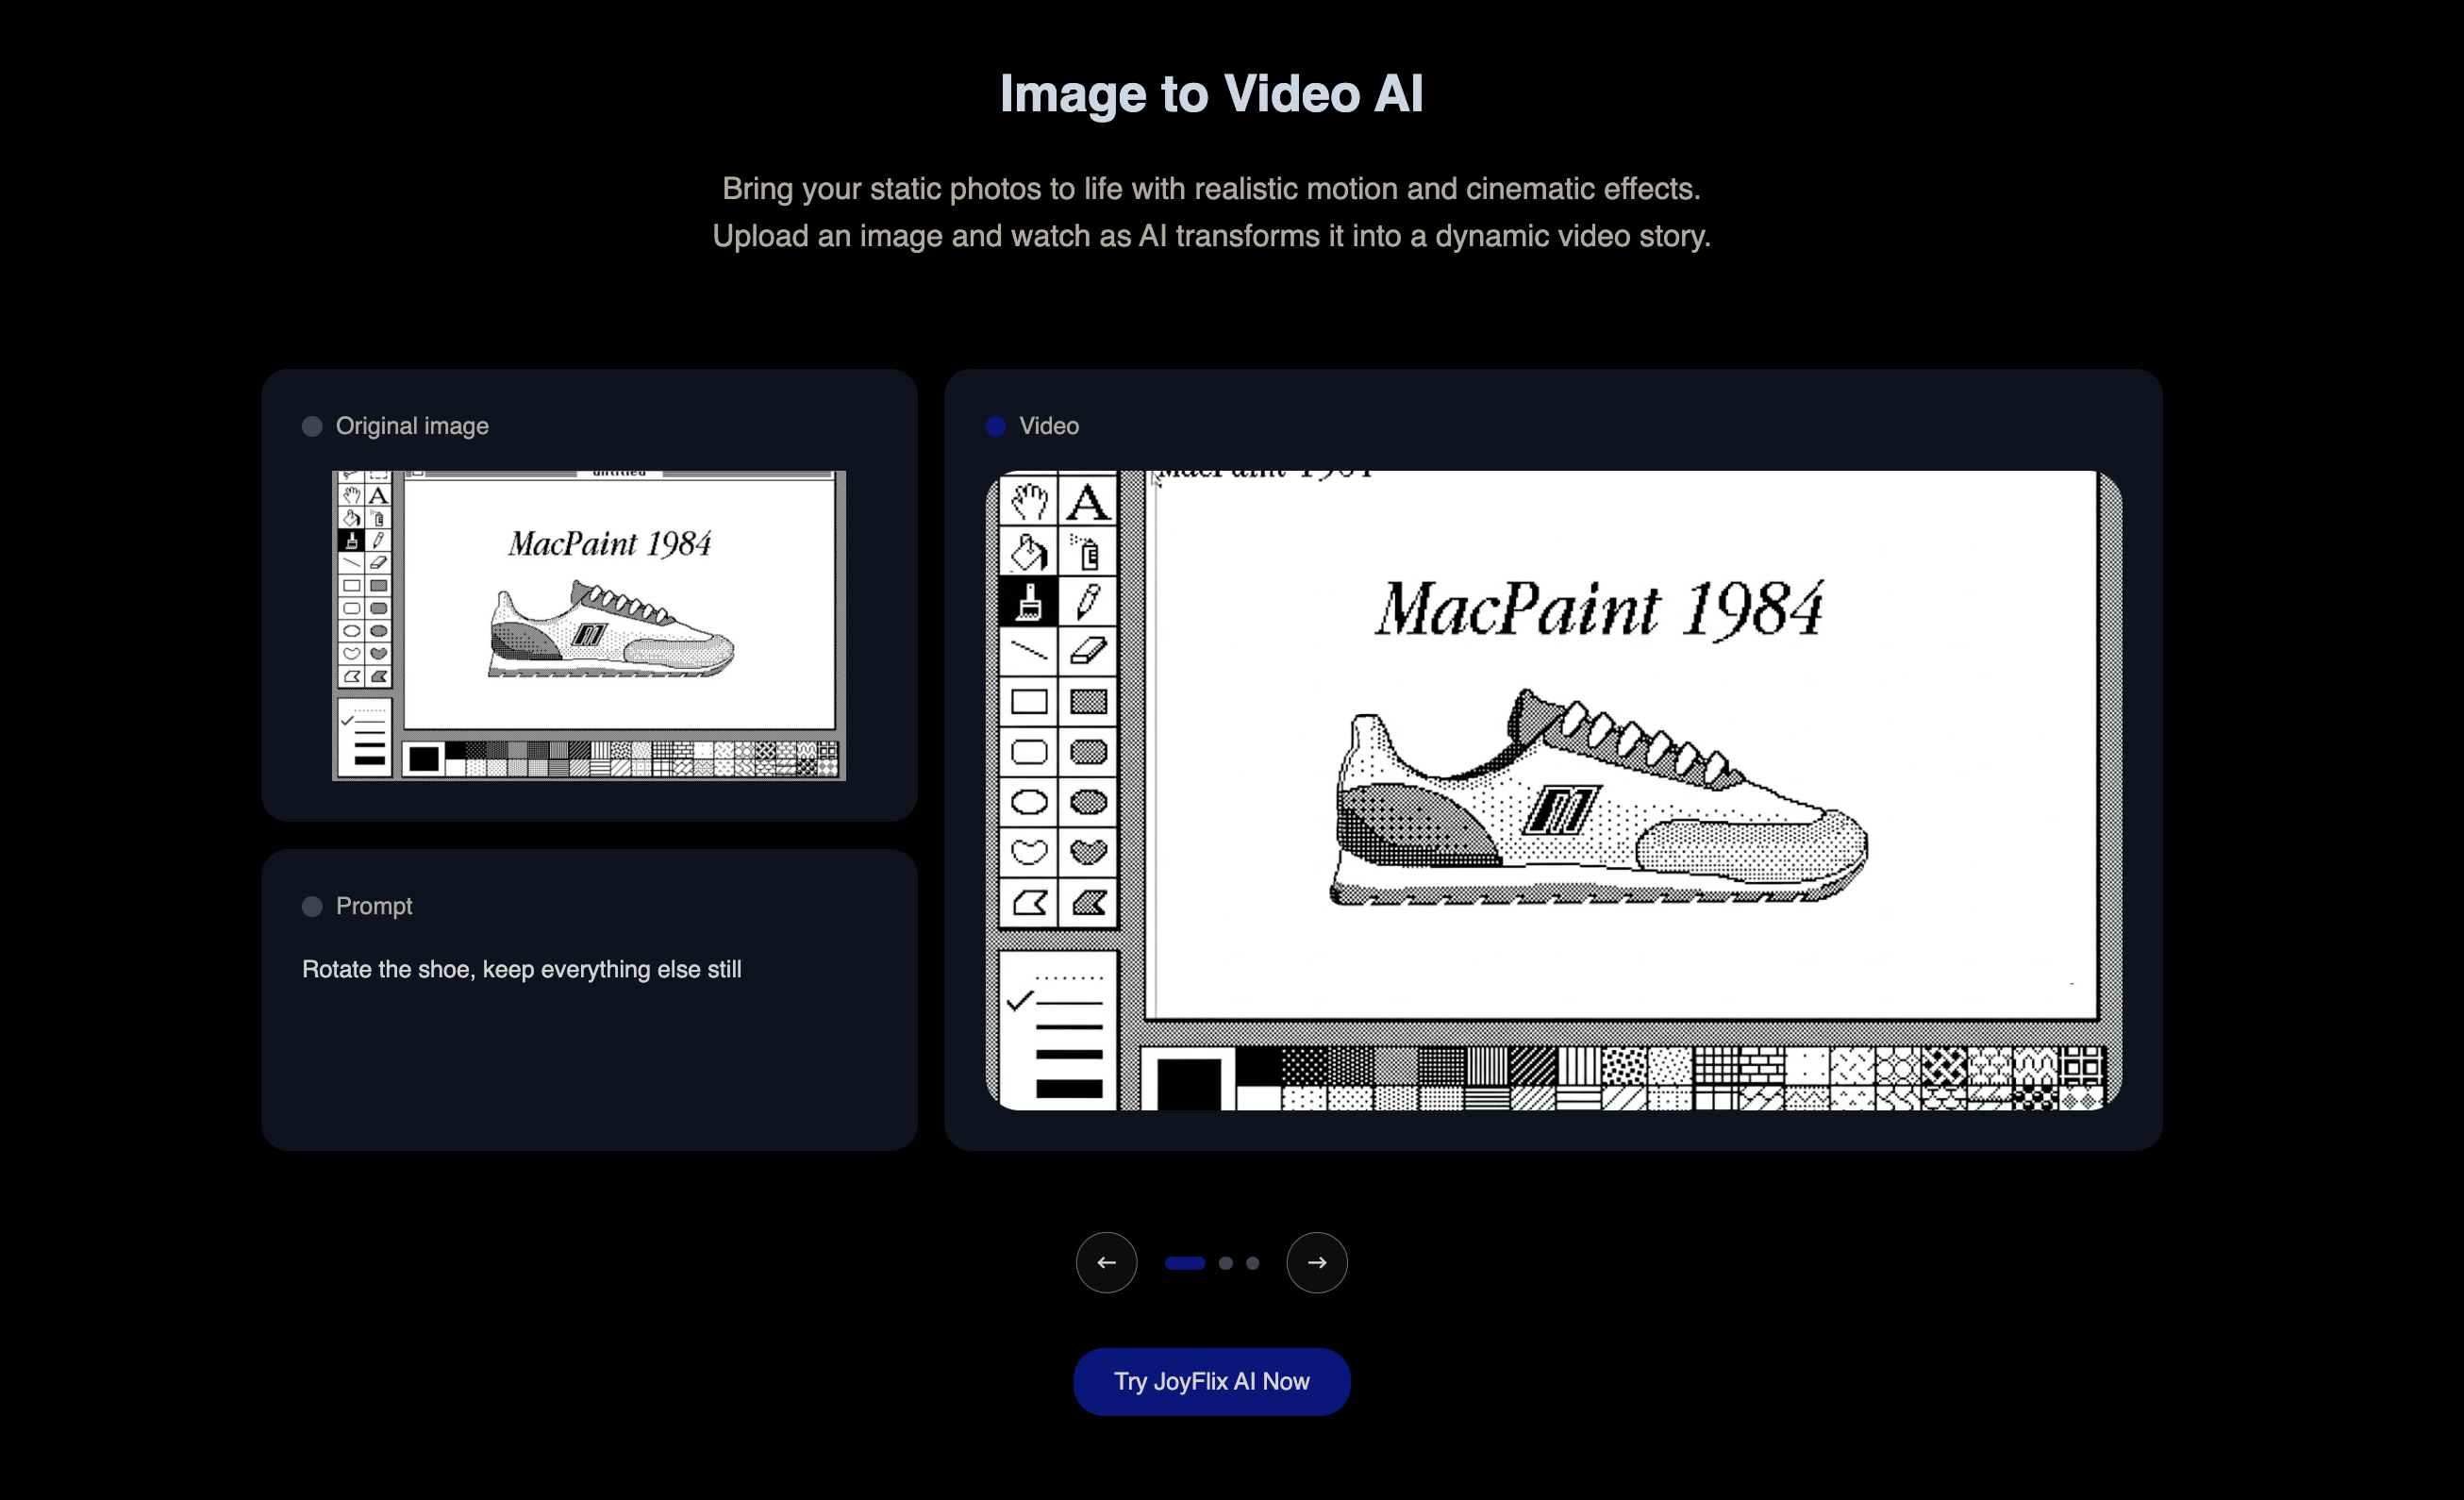
Task: Jump to second carousel slide dot
Action: (x=1225, y=1263)
